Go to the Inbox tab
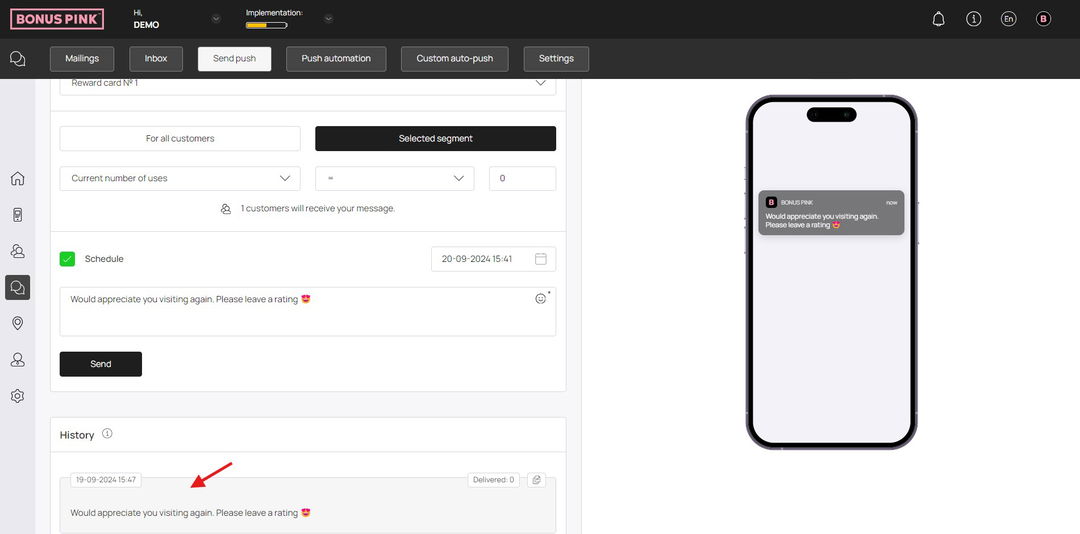The image size is (1080, 534). point(156,59)
